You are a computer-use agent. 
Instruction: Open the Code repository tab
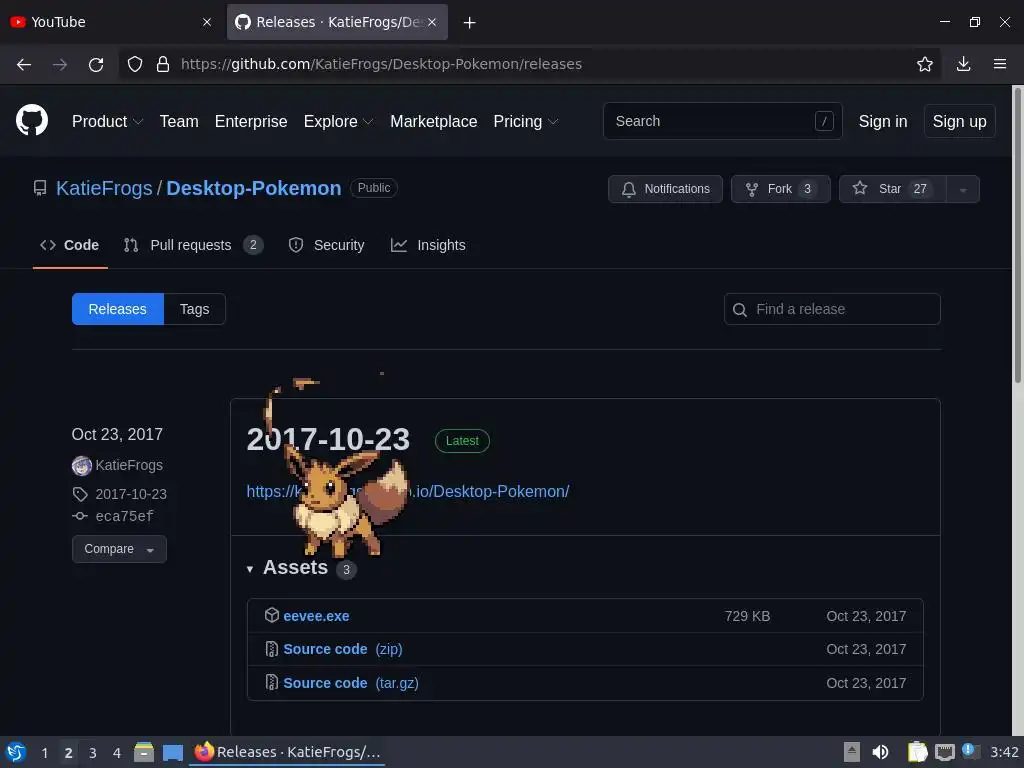click(x=70, y=245)
